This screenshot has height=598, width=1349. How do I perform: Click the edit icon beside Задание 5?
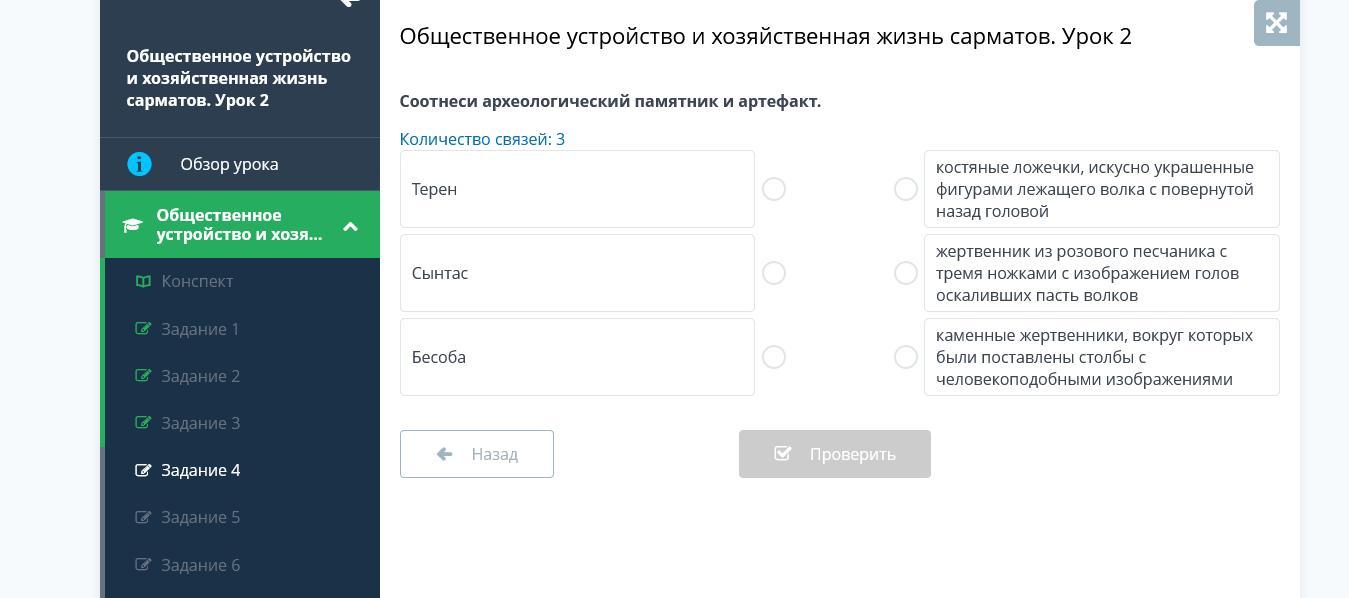[143, 517]
